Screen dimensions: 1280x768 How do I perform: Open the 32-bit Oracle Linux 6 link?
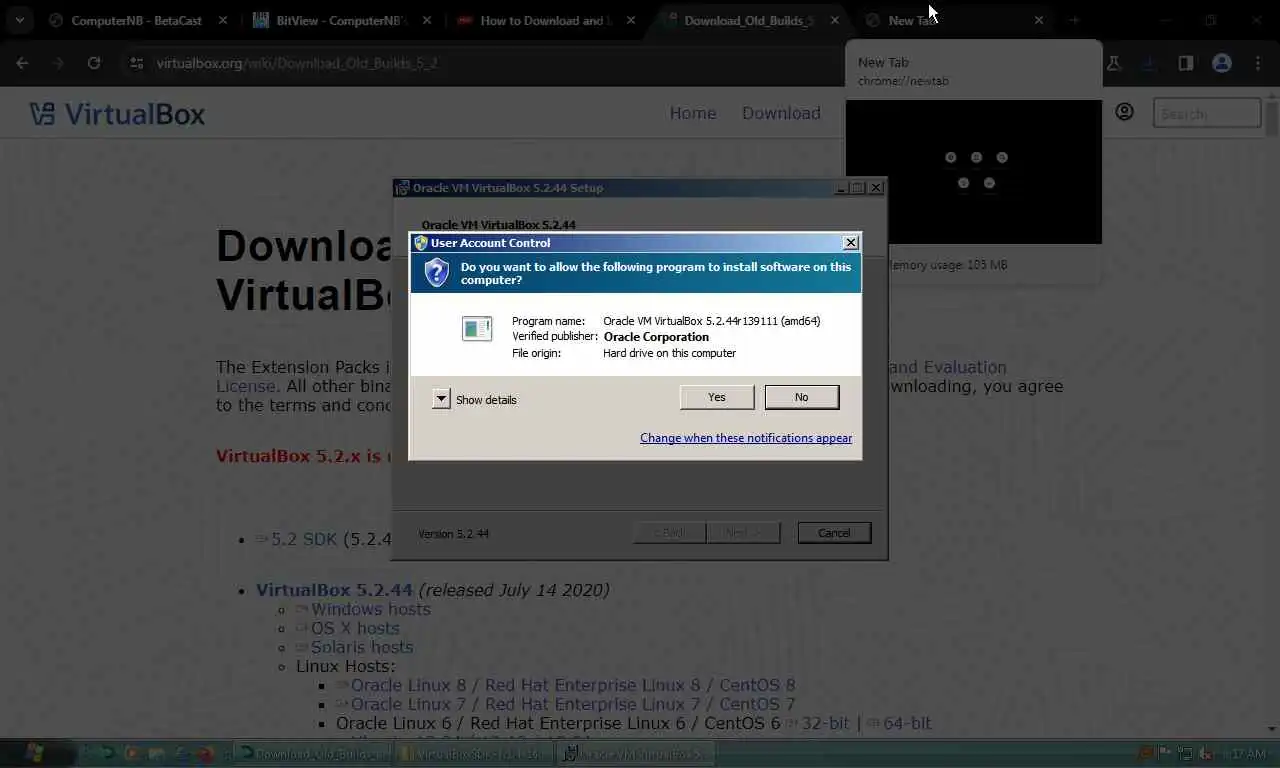point(825,723)
